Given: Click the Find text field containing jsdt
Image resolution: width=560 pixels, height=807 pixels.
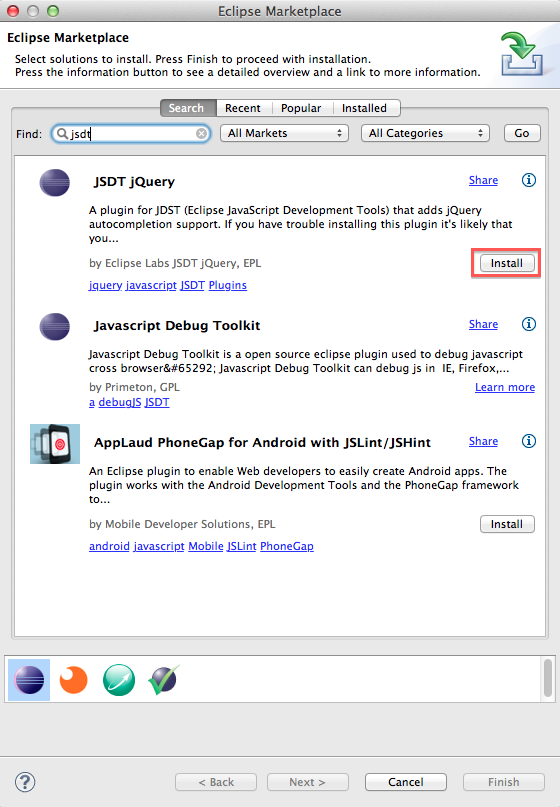Looking at the screenshot, I should click(x=131, y=134).
